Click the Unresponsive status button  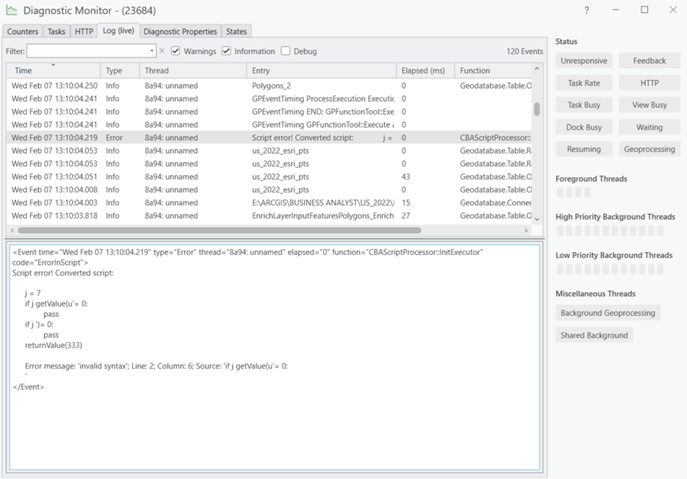(x=584, y=61)
